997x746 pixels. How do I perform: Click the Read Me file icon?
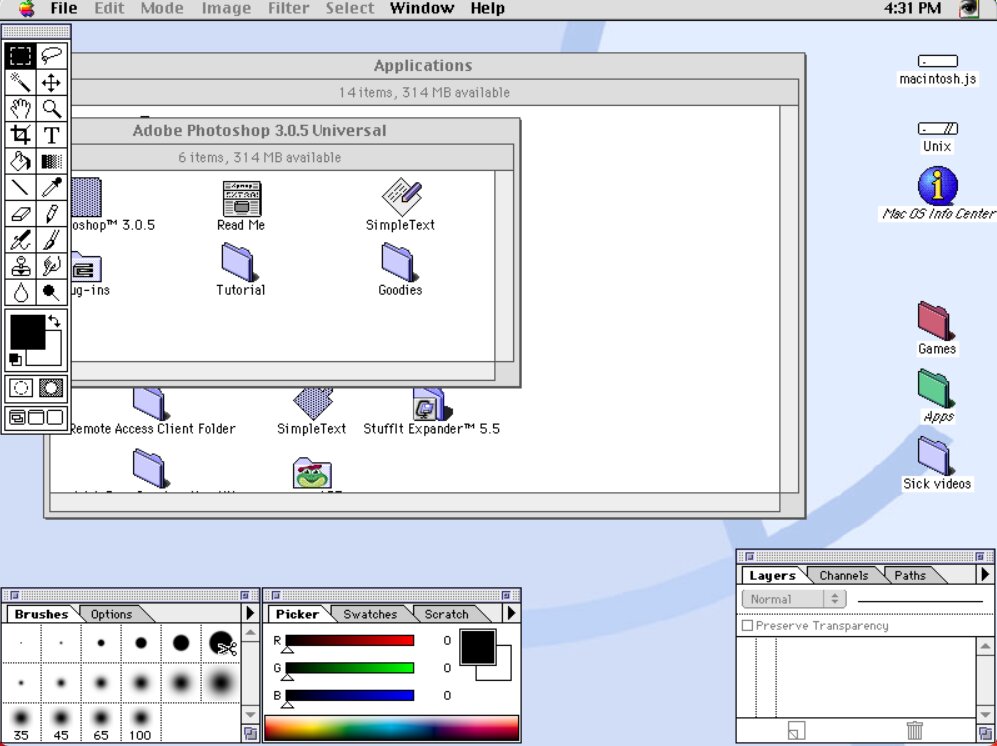click(x=241, y=198)
